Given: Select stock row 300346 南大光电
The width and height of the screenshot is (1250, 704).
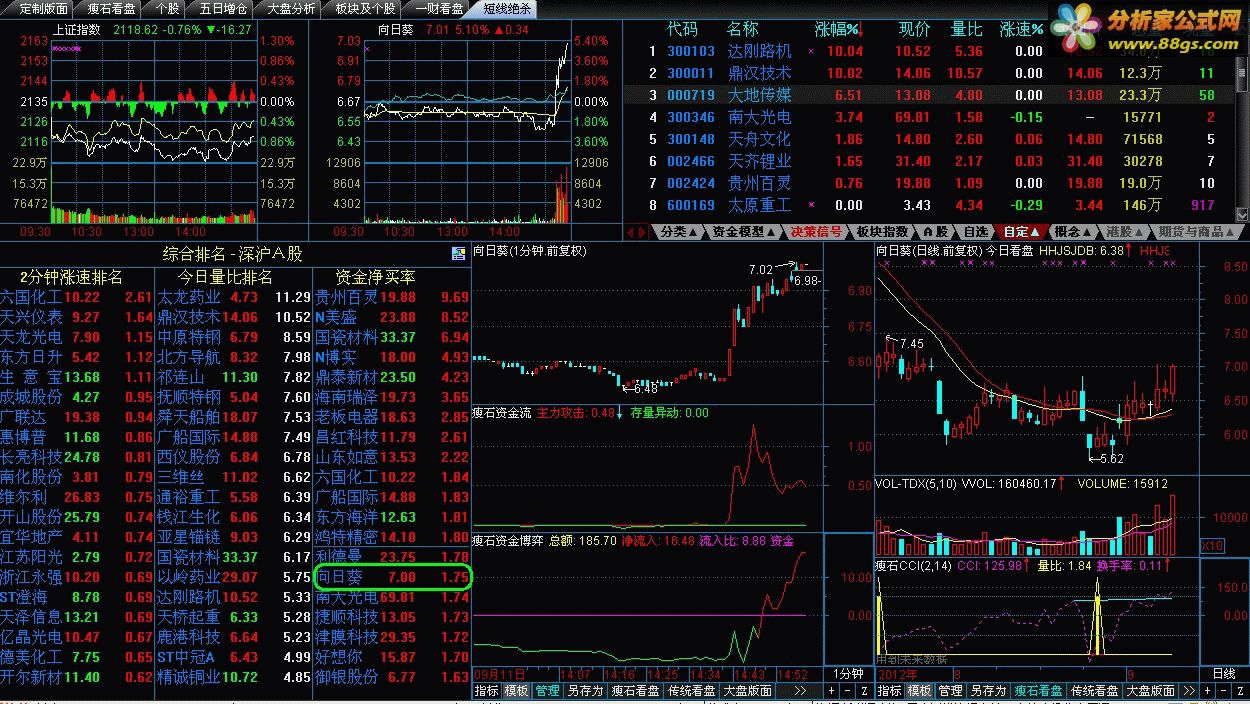Looking at the screenshot, I should click(931, 117).
